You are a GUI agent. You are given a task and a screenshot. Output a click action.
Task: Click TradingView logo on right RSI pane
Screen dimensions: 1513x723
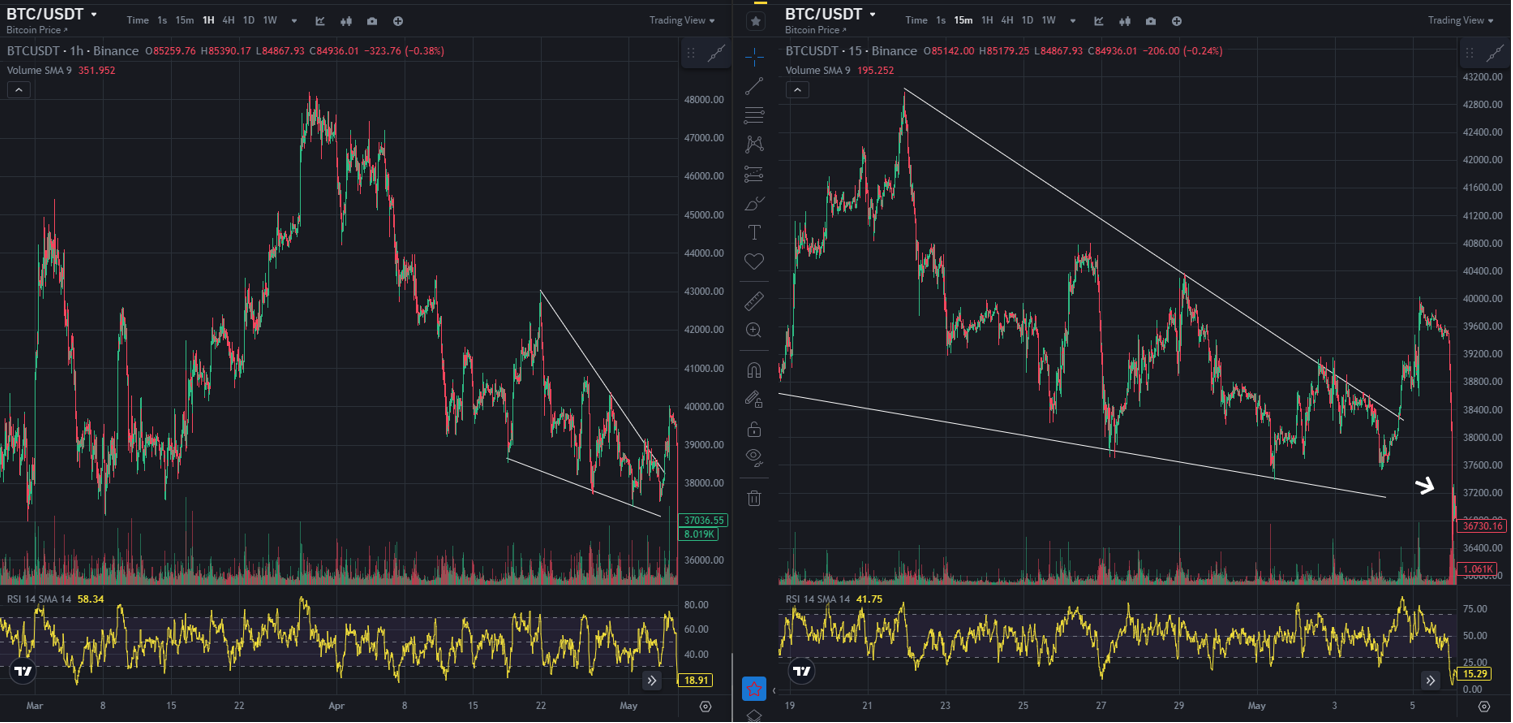[802, 671]
